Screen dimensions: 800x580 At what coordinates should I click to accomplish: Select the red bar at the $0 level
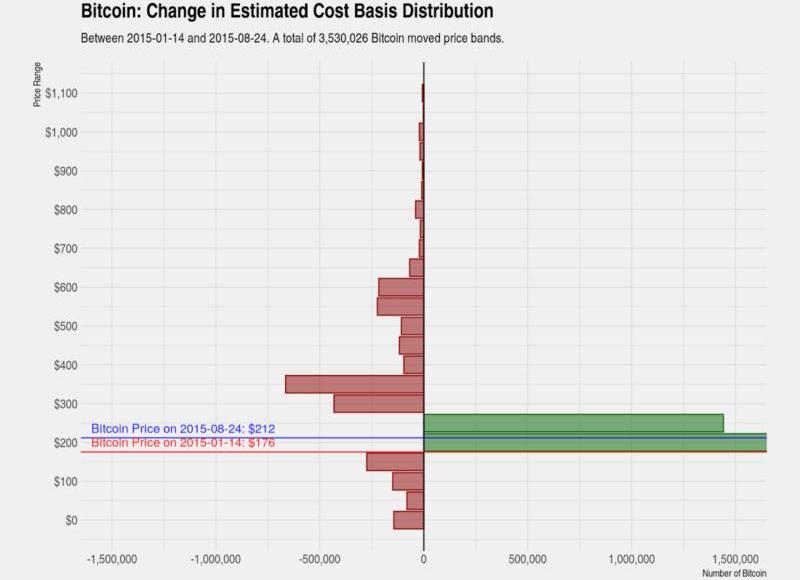coord(409,520)
